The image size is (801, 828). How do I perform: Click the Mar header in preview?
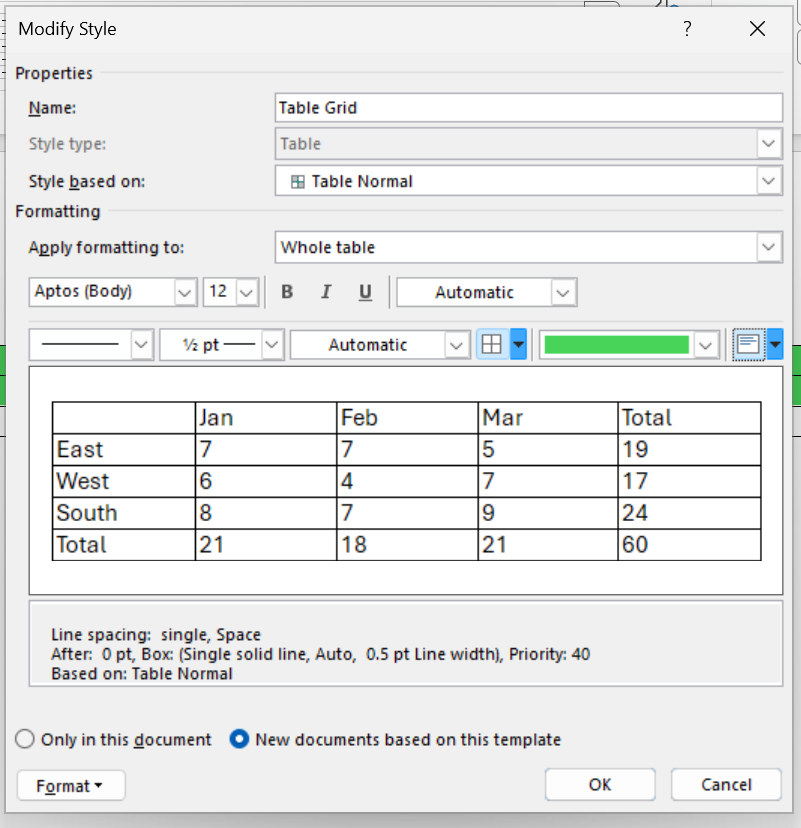pos(502,418)
